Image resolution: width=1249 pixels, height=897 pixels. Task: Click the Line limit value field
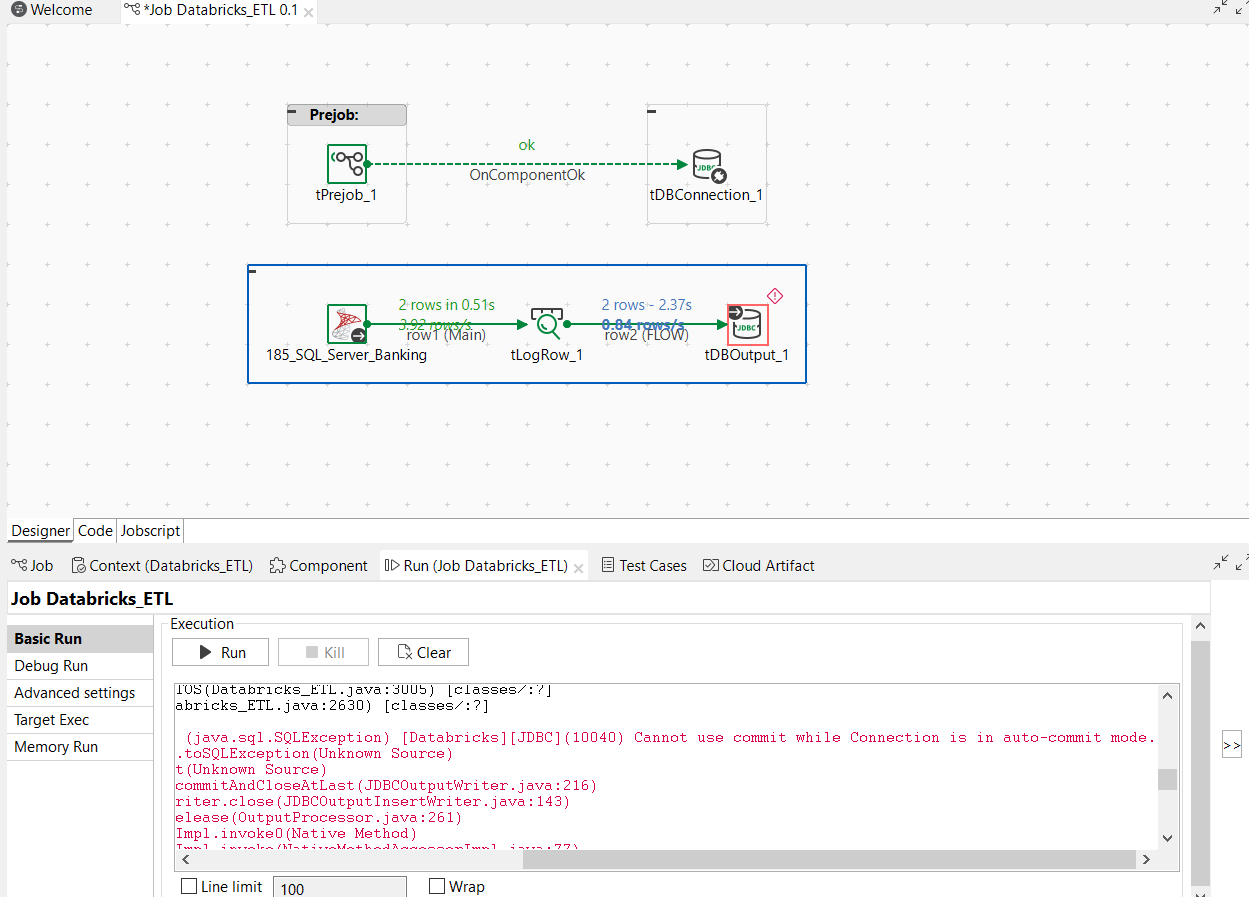tap(339, 888)
